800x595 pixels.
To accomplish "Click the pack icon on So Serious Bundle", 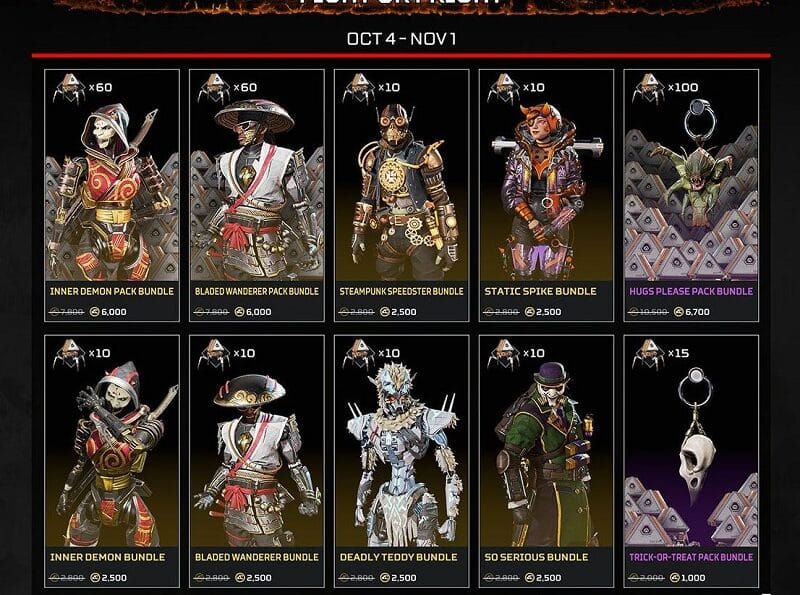I will (504, 354).
